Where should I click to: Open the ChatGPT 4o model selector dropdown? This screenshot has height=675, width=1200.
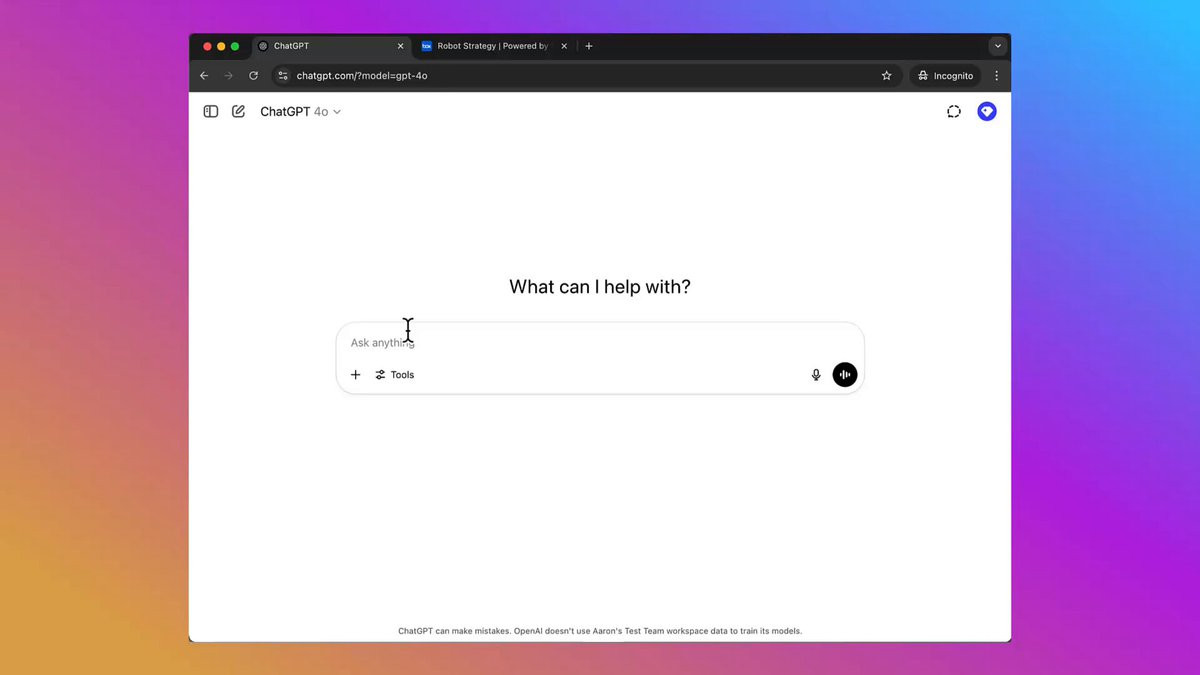tap(300, 112)
